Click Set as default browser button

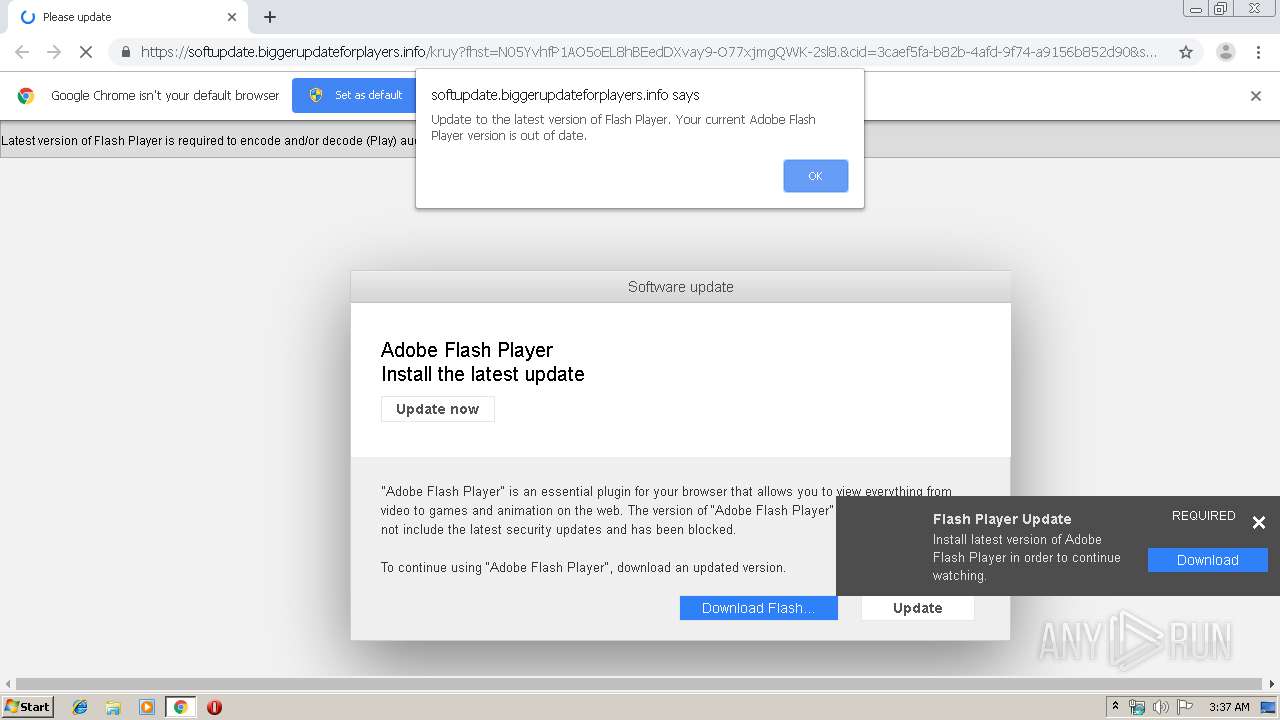356,95
